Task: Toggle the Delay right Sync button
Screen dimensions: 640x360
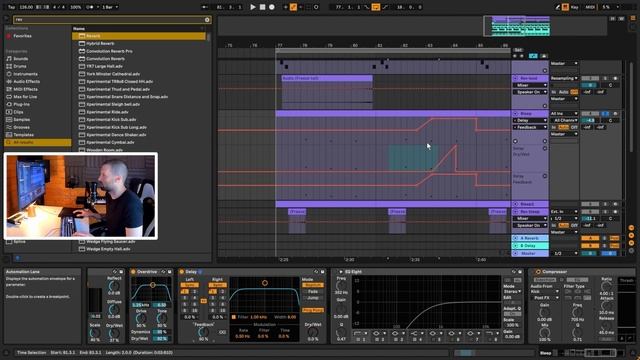Action: (218, 285)
